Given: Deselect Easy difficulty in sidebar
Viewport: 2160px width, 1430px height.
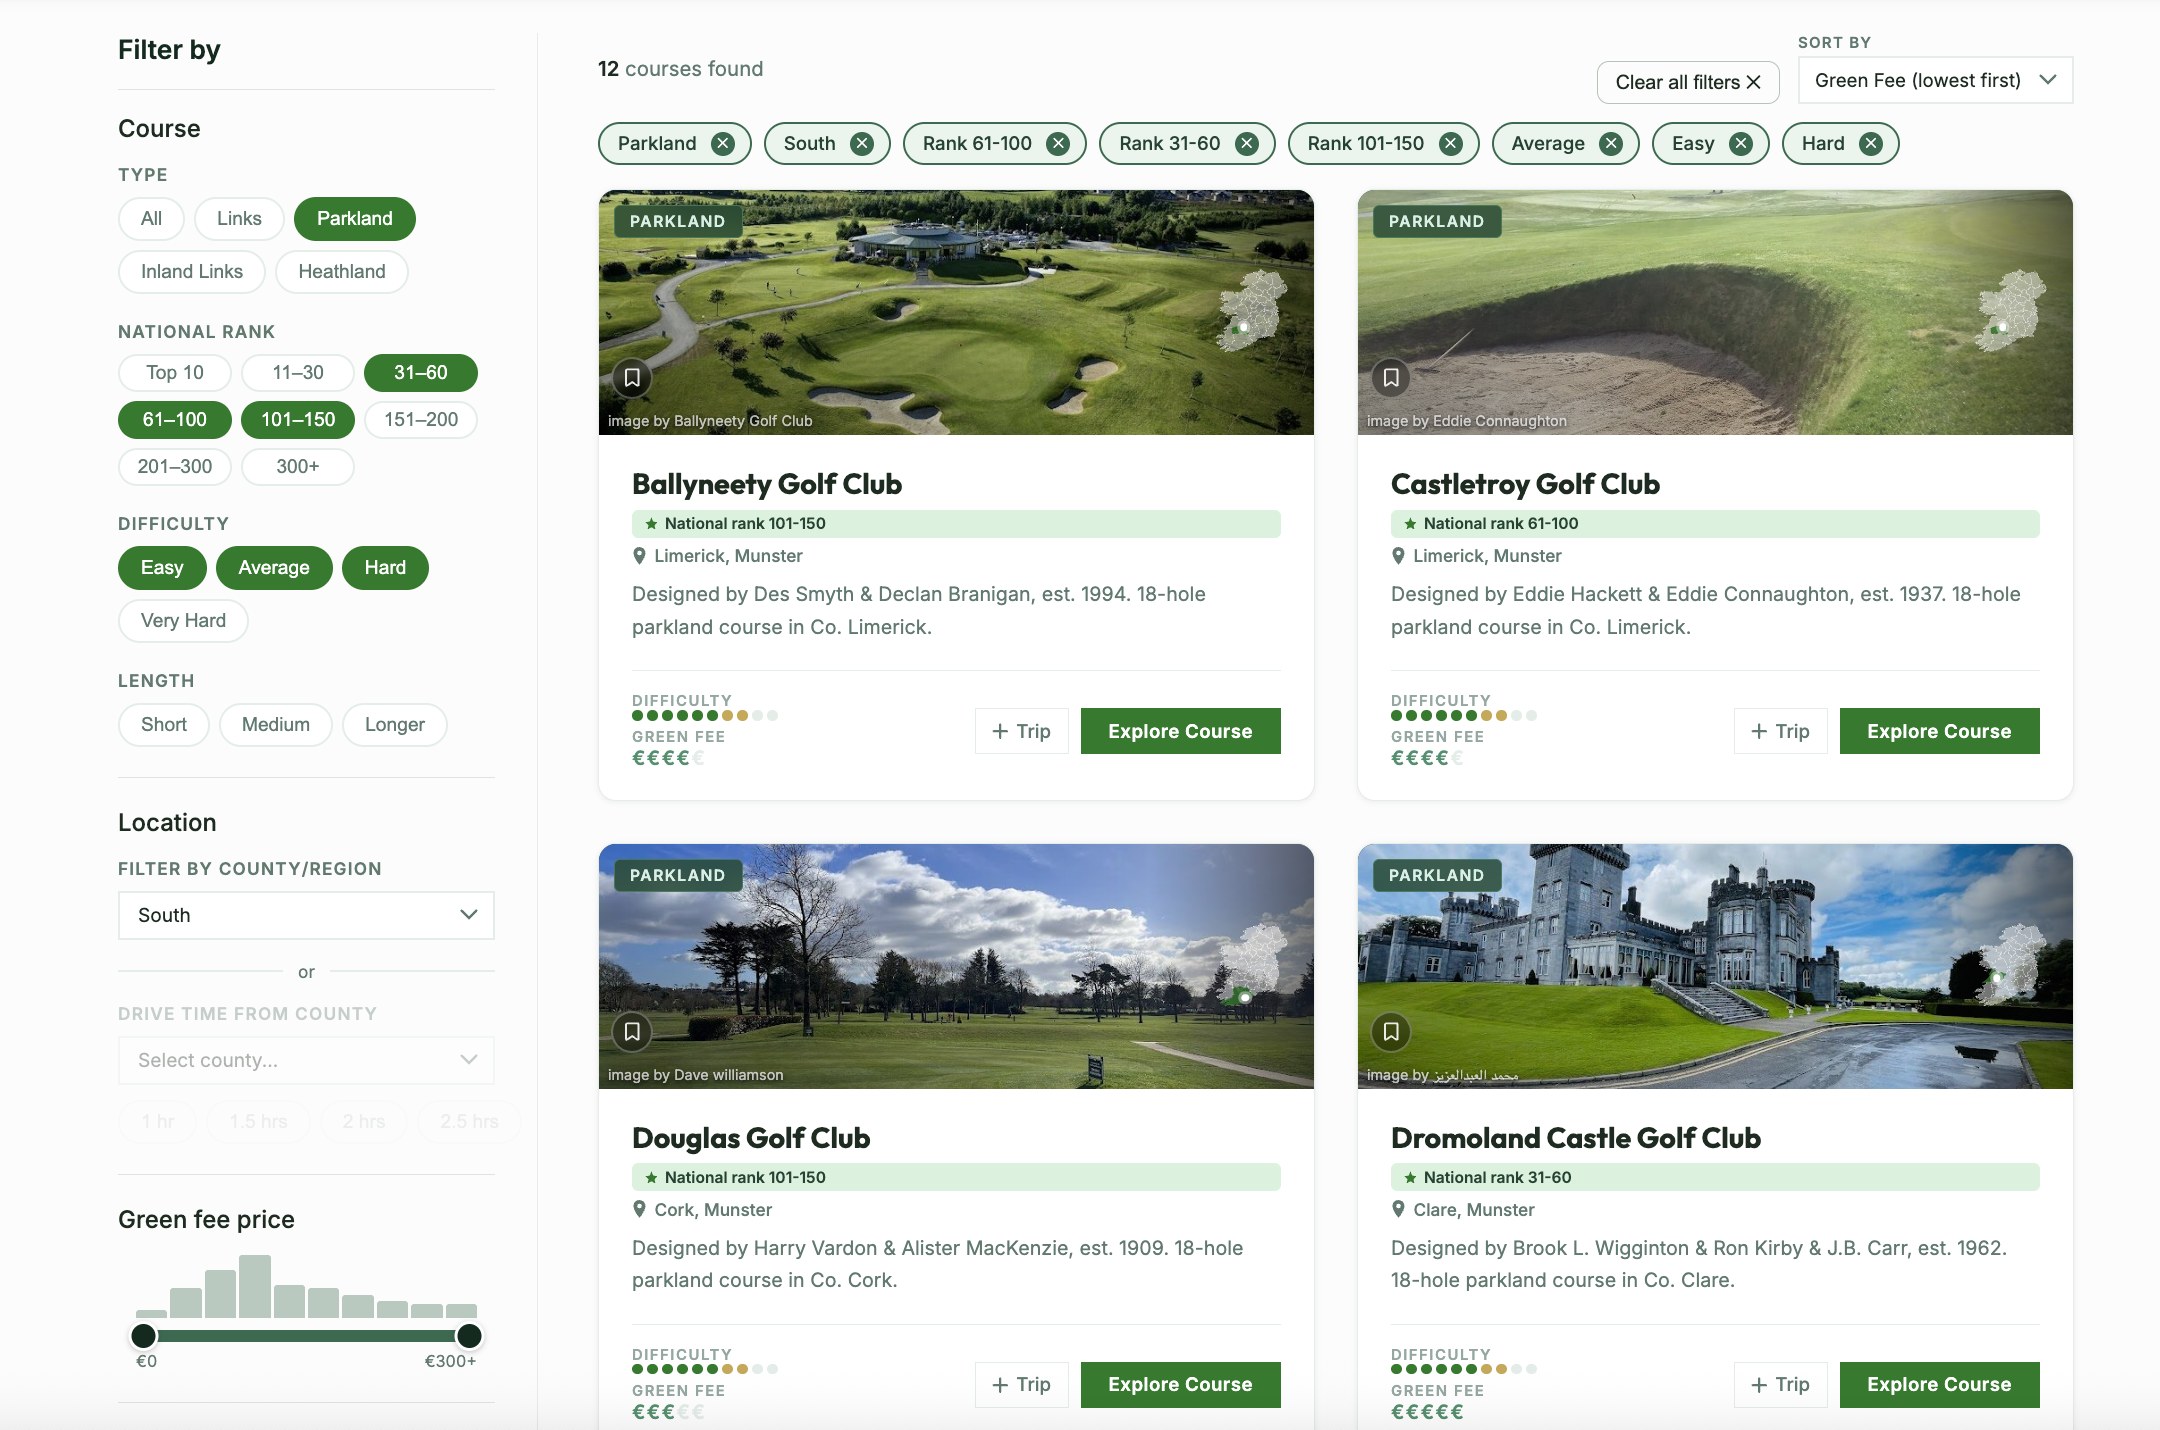Looking at the screenshot, I should pyautogui.click(x=162, y=568).
